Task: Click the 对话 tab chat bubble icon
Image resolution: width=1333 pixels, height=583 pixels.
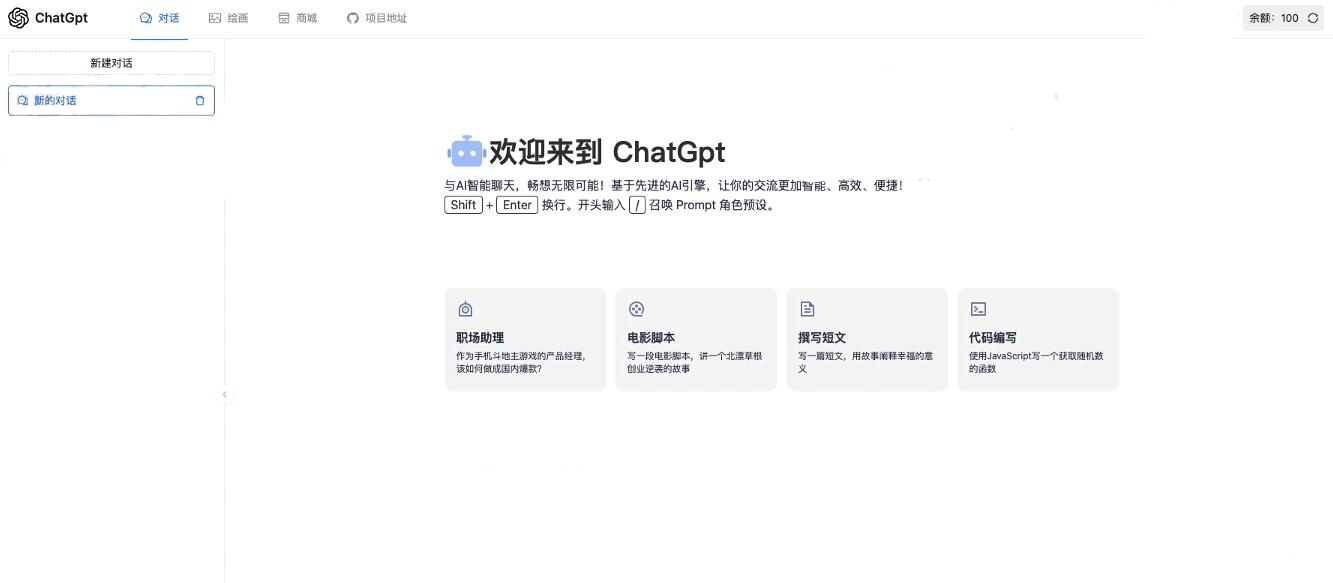Action: [146, 18]
